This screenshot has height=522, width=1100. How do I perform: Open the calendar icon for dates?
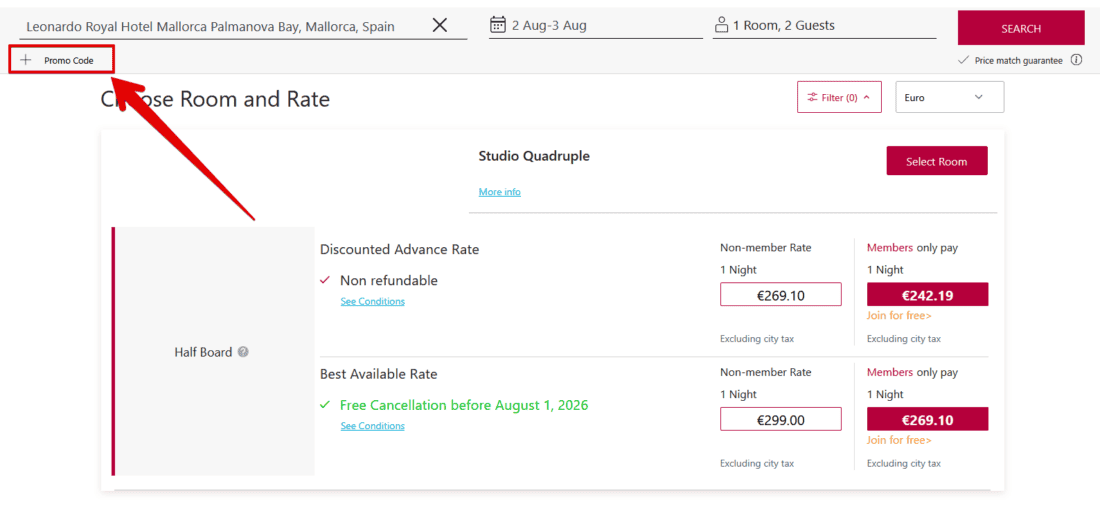point(497,25)
